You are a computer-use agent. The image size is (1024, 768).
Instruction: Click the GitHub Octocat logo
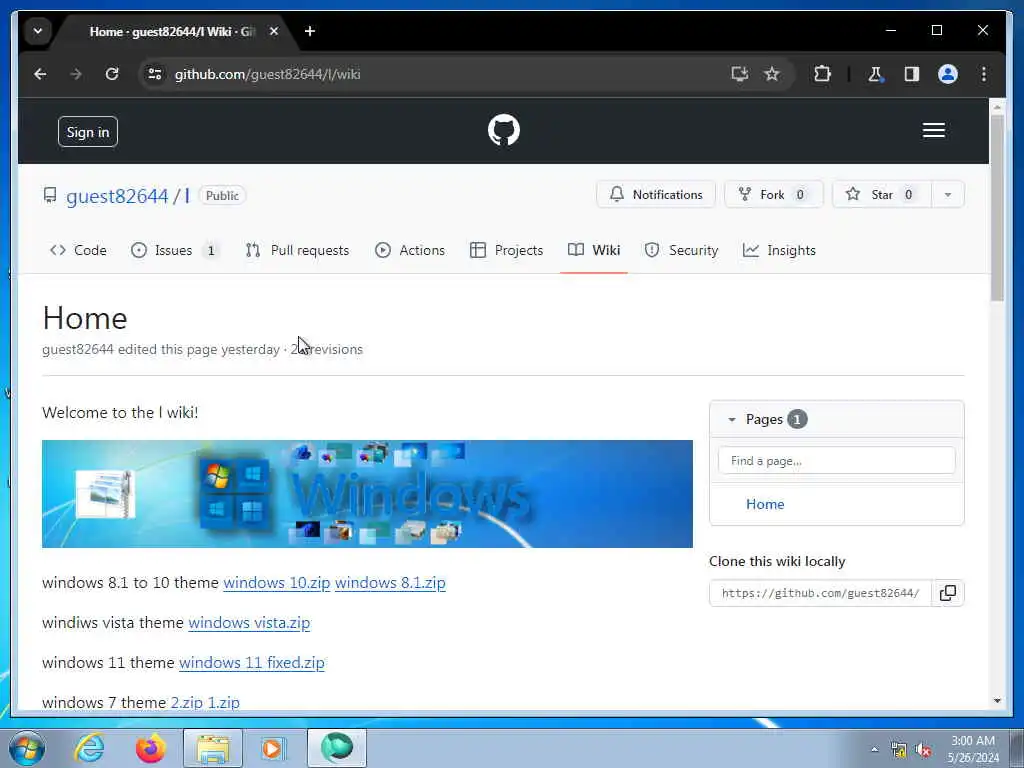(x=504, y=130)
